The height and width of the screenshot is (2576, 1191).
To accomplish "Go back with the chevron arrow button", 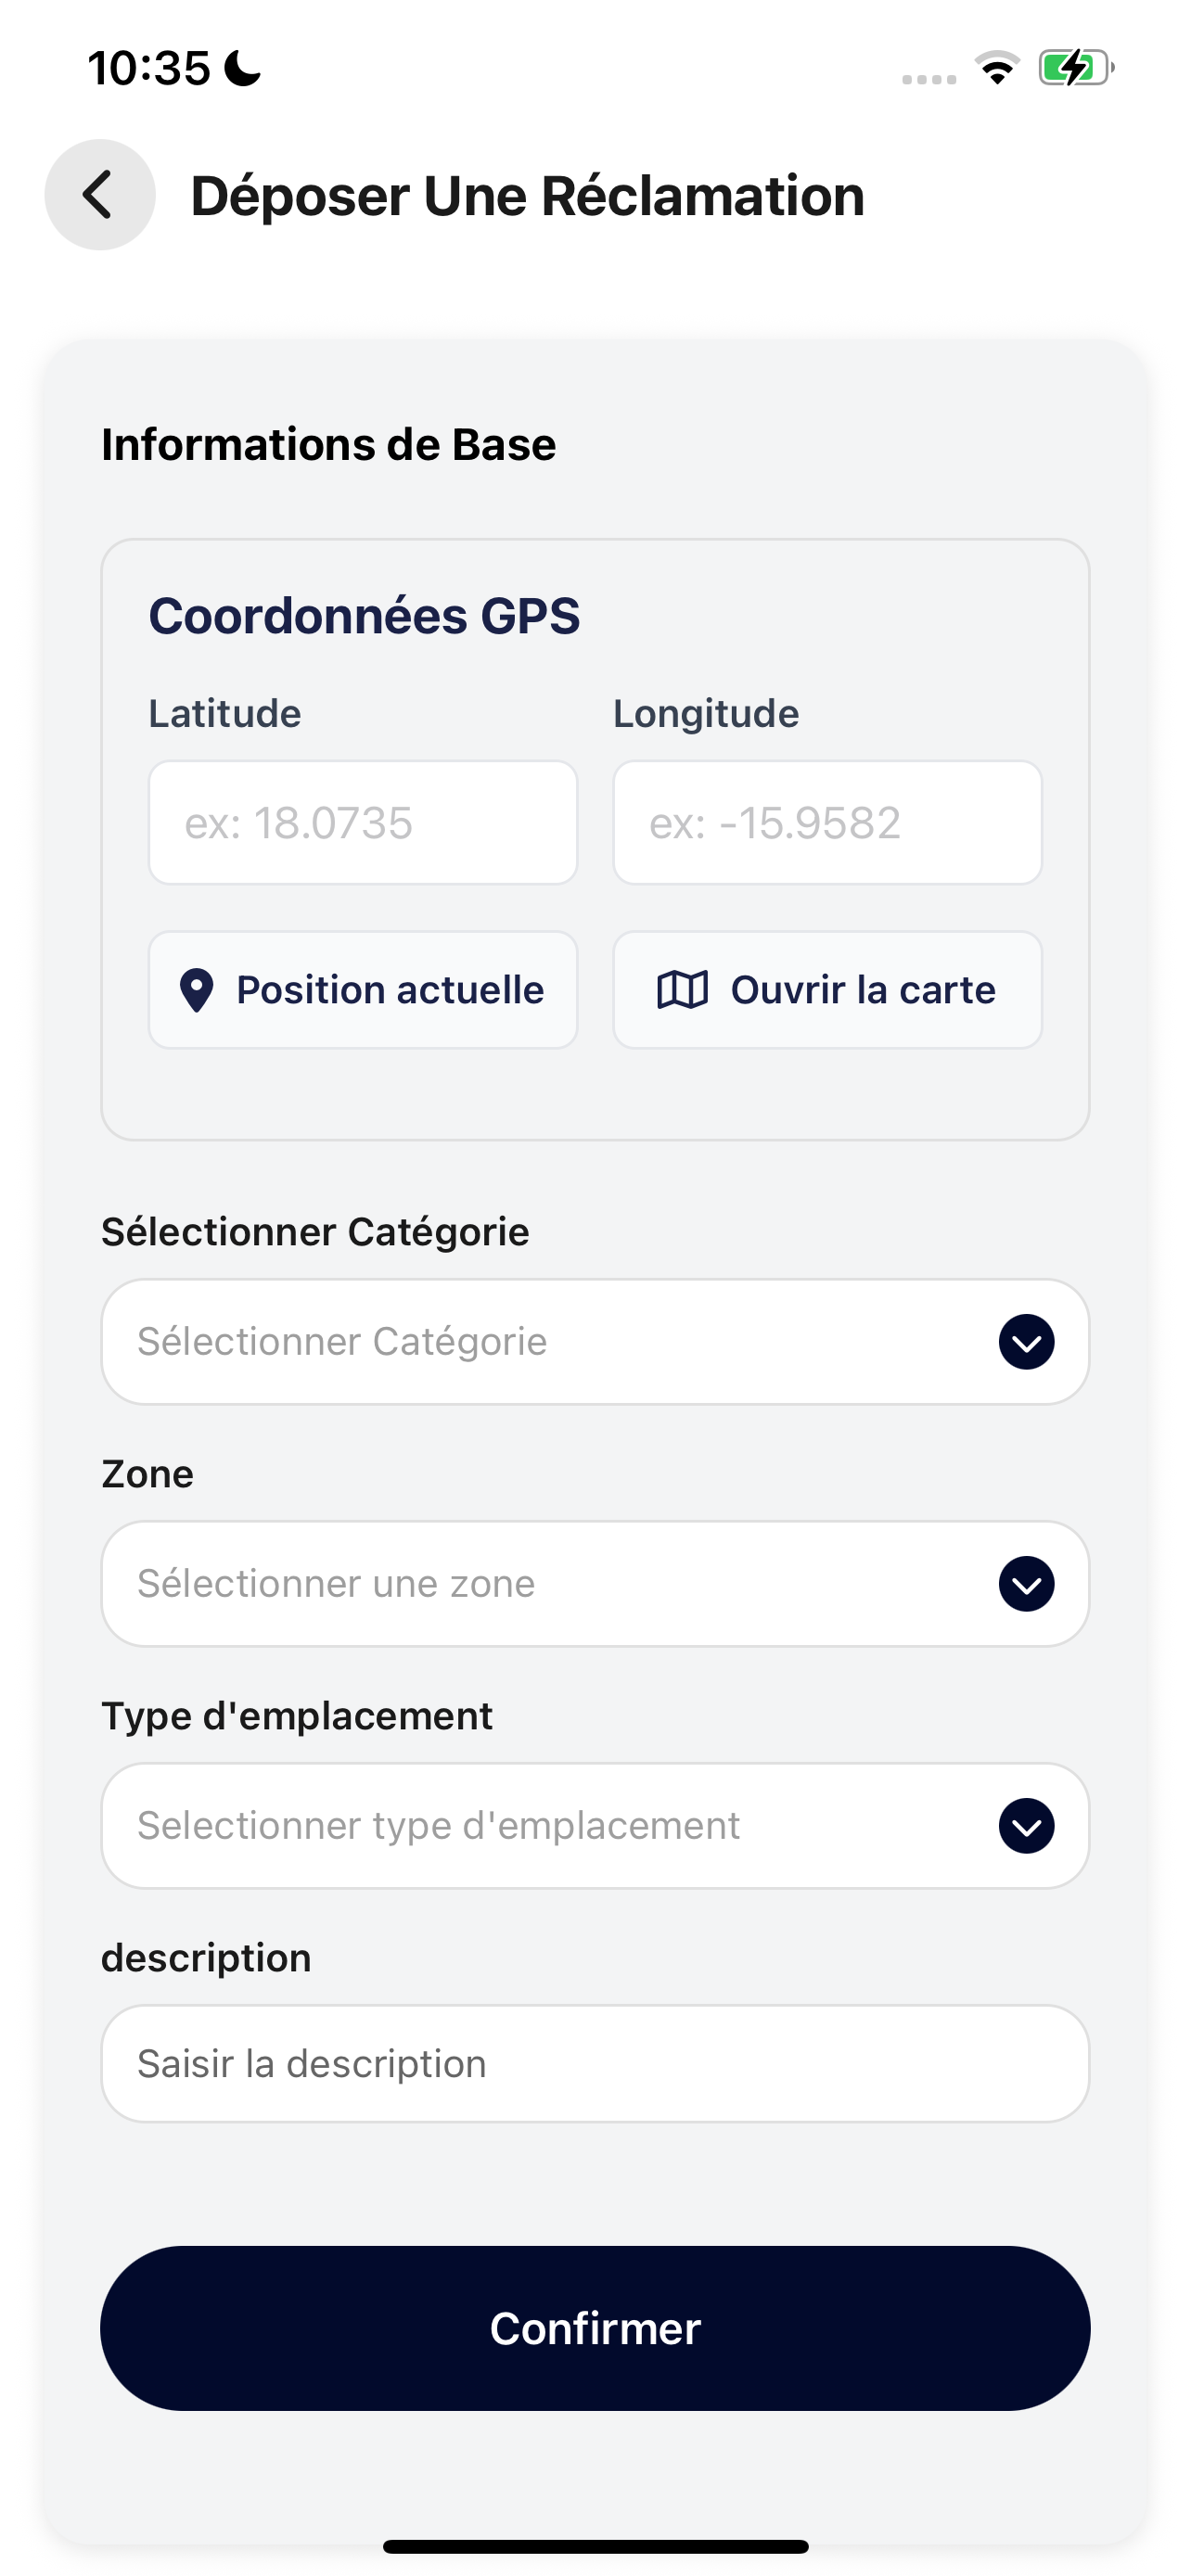I will (100, 195).
